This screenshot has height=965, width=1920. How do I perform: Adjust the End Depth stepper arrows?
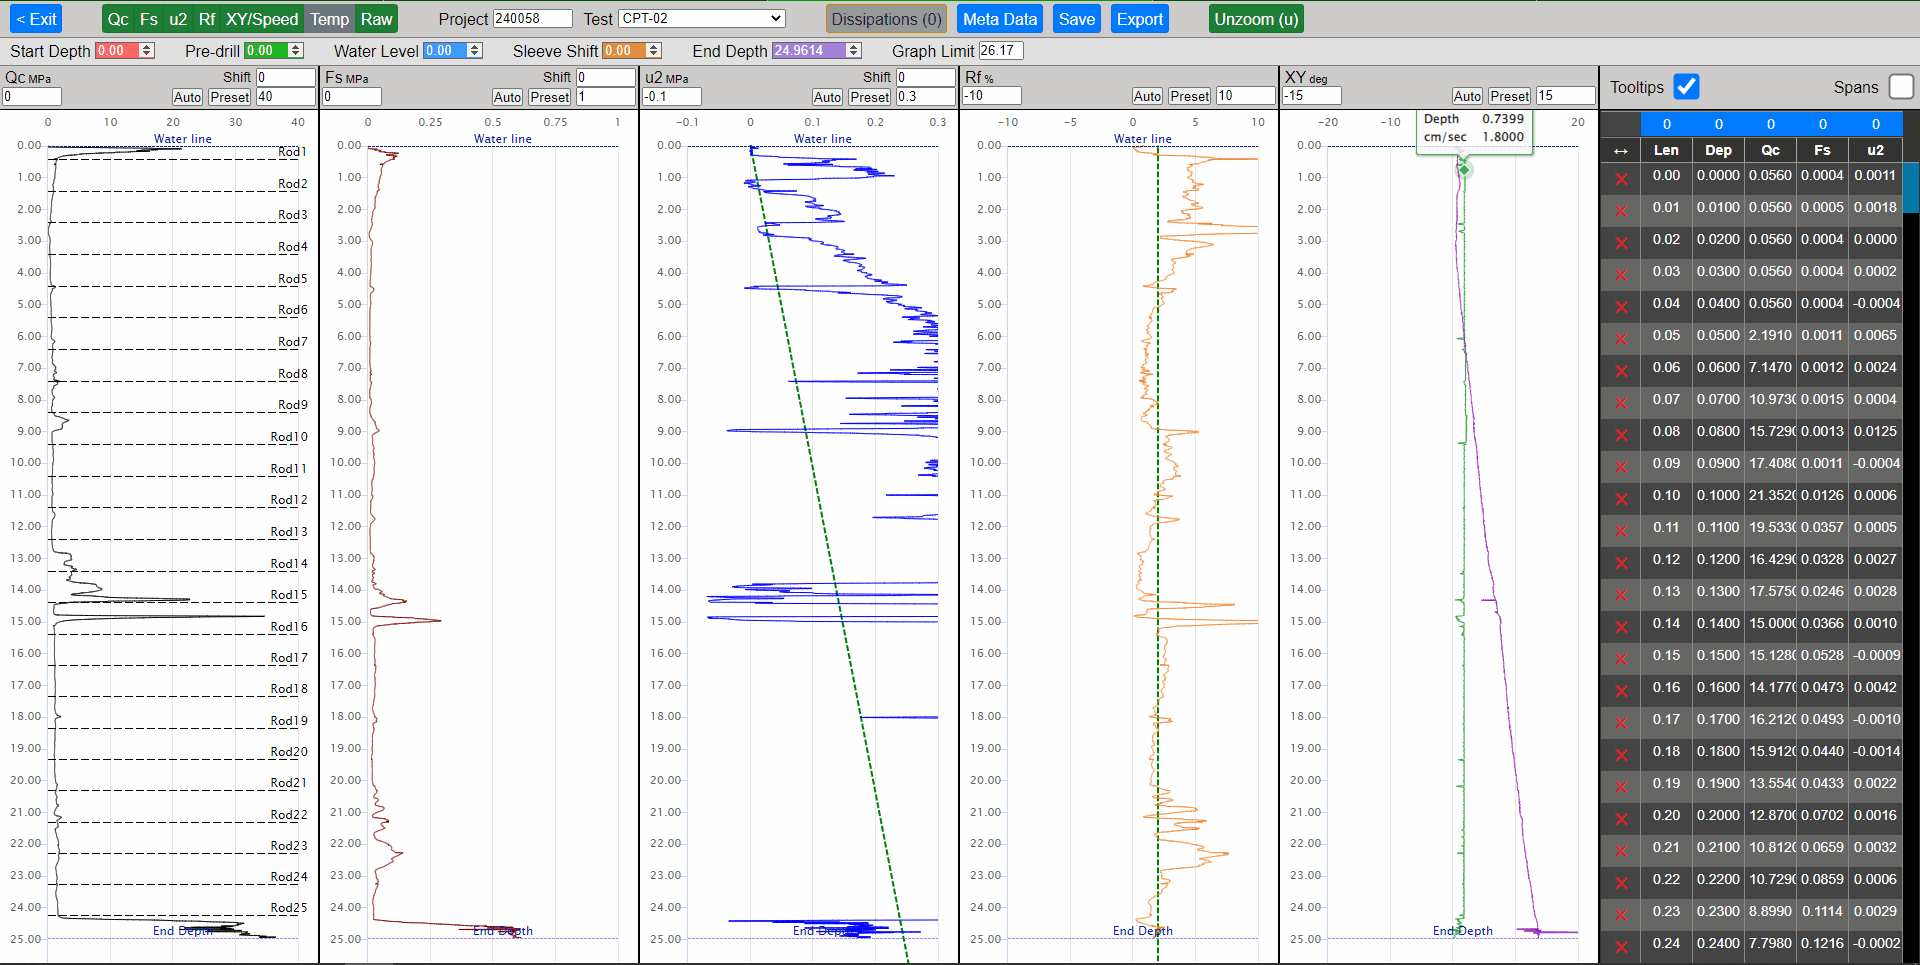click(x=853, y=51)
